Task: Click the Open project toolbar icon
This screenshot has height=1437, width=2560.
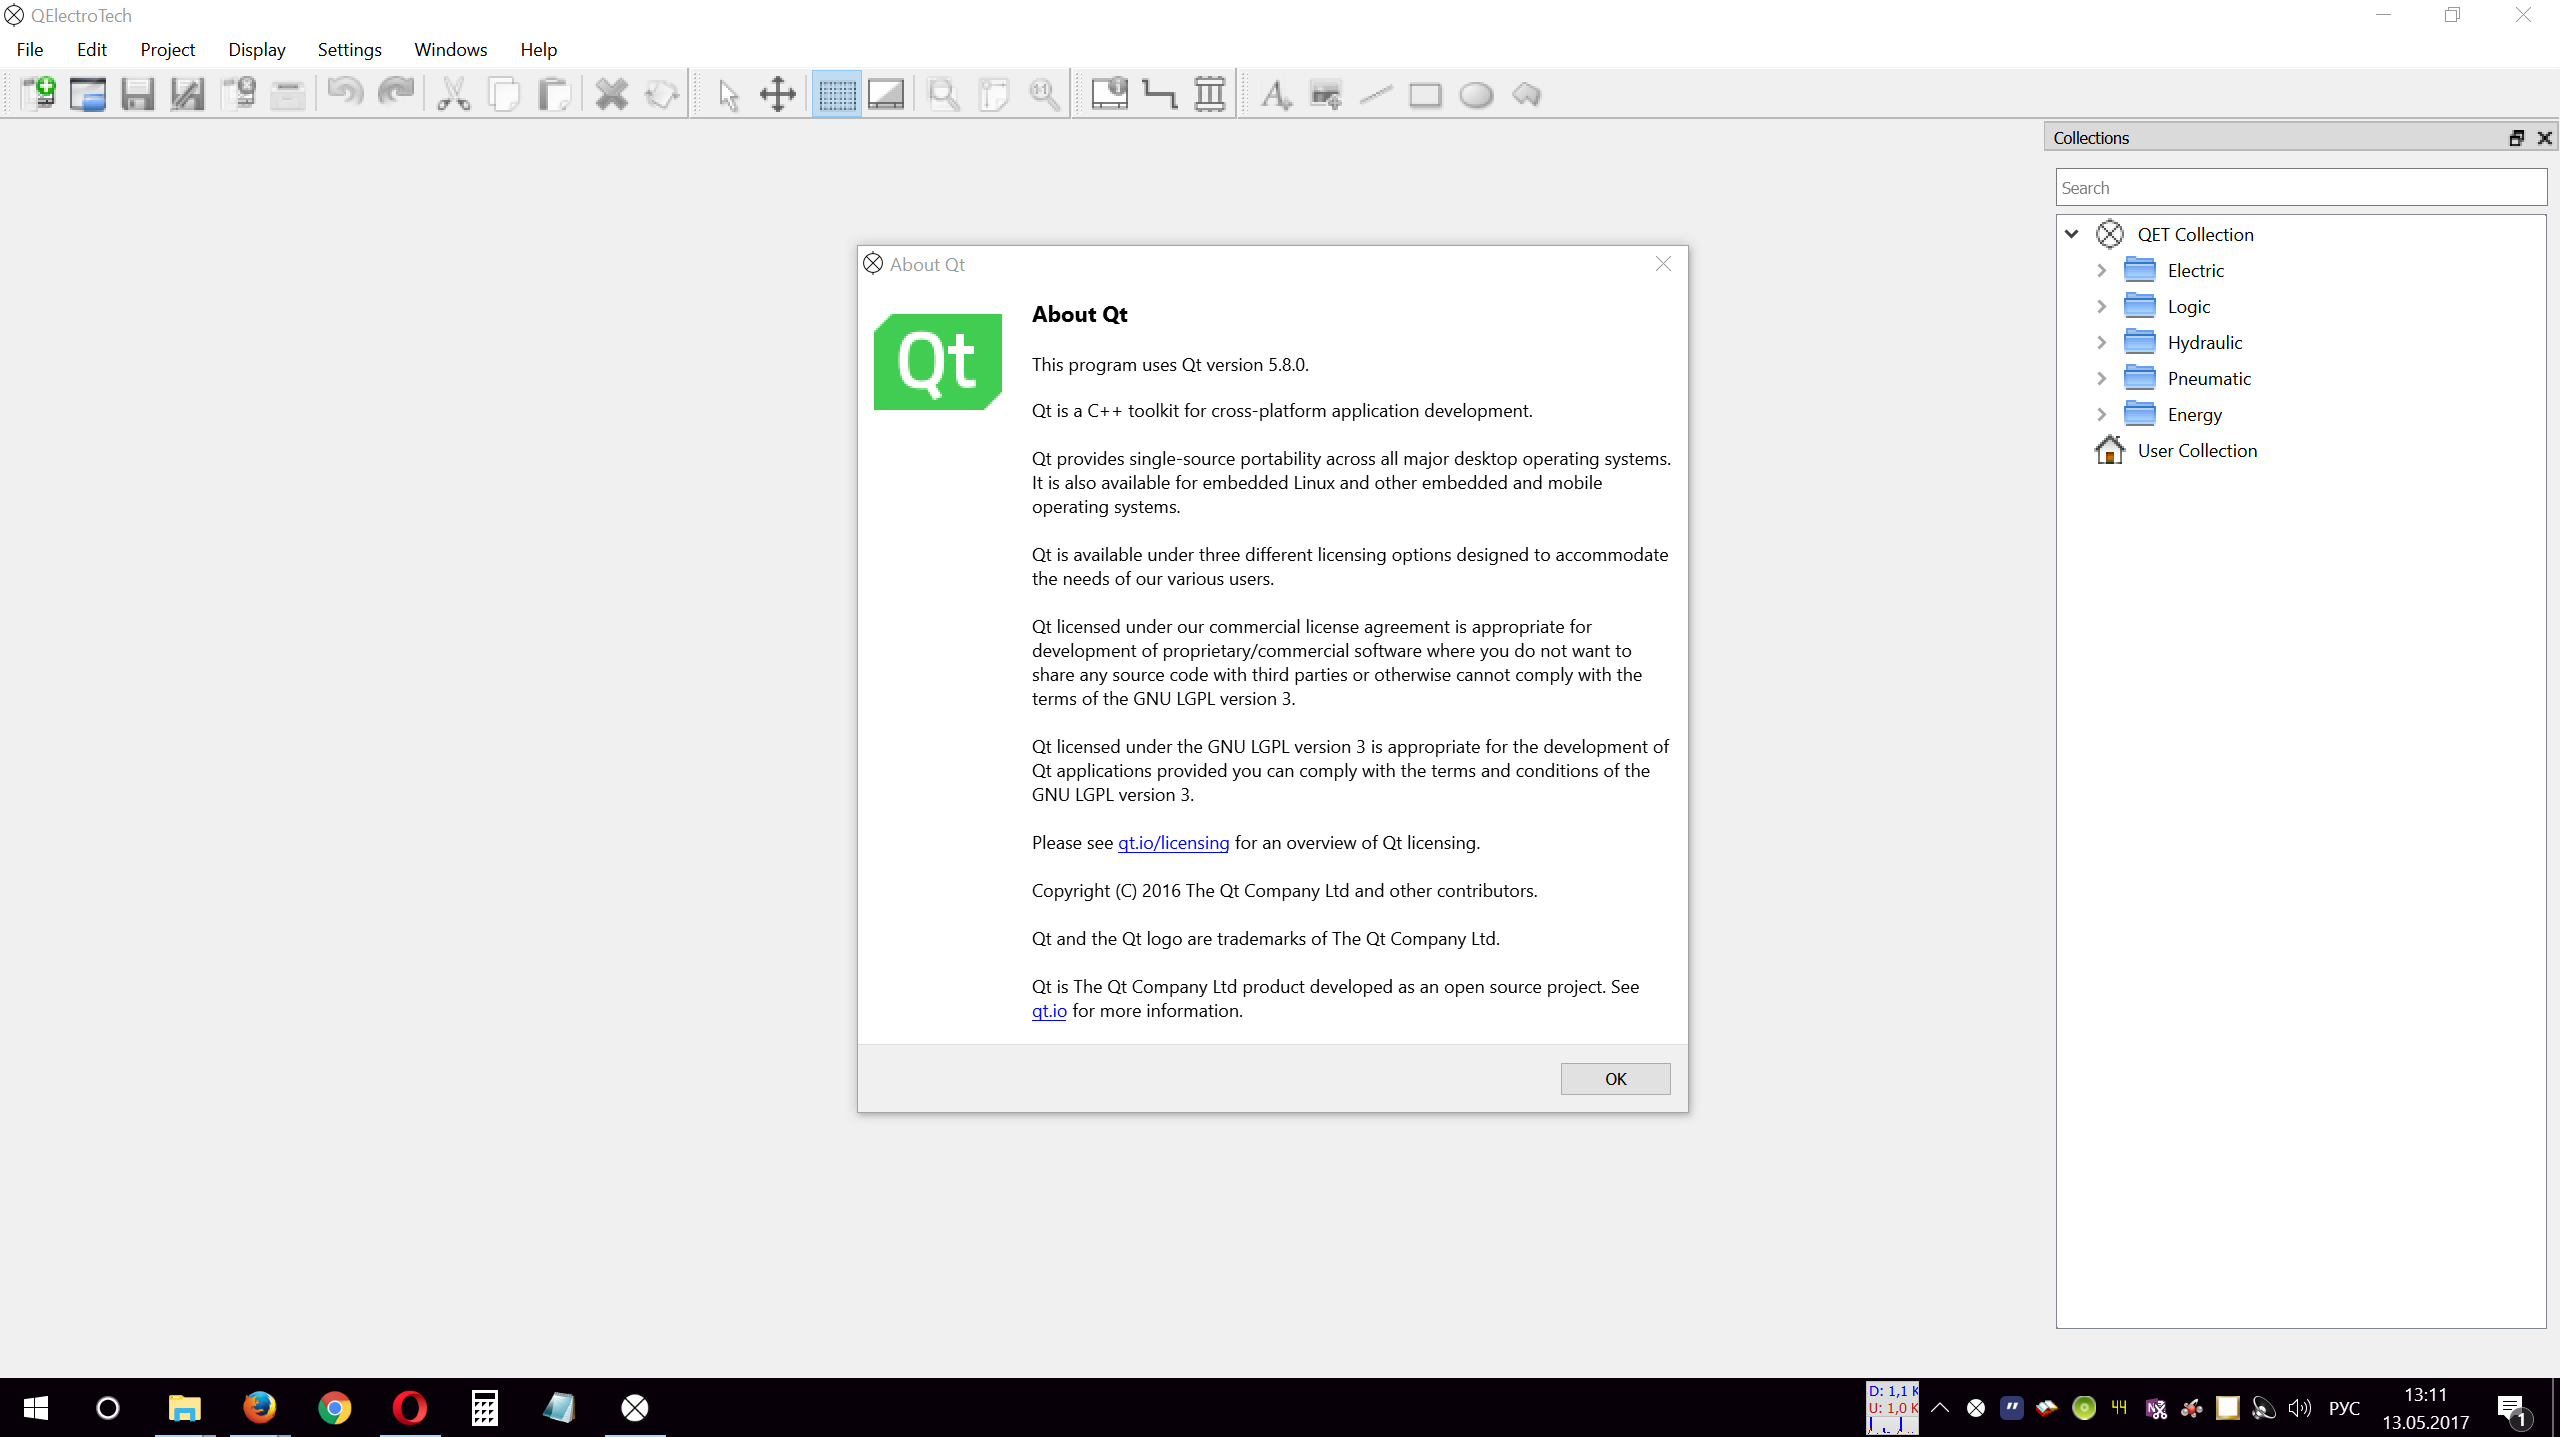Action: point(88,95)
